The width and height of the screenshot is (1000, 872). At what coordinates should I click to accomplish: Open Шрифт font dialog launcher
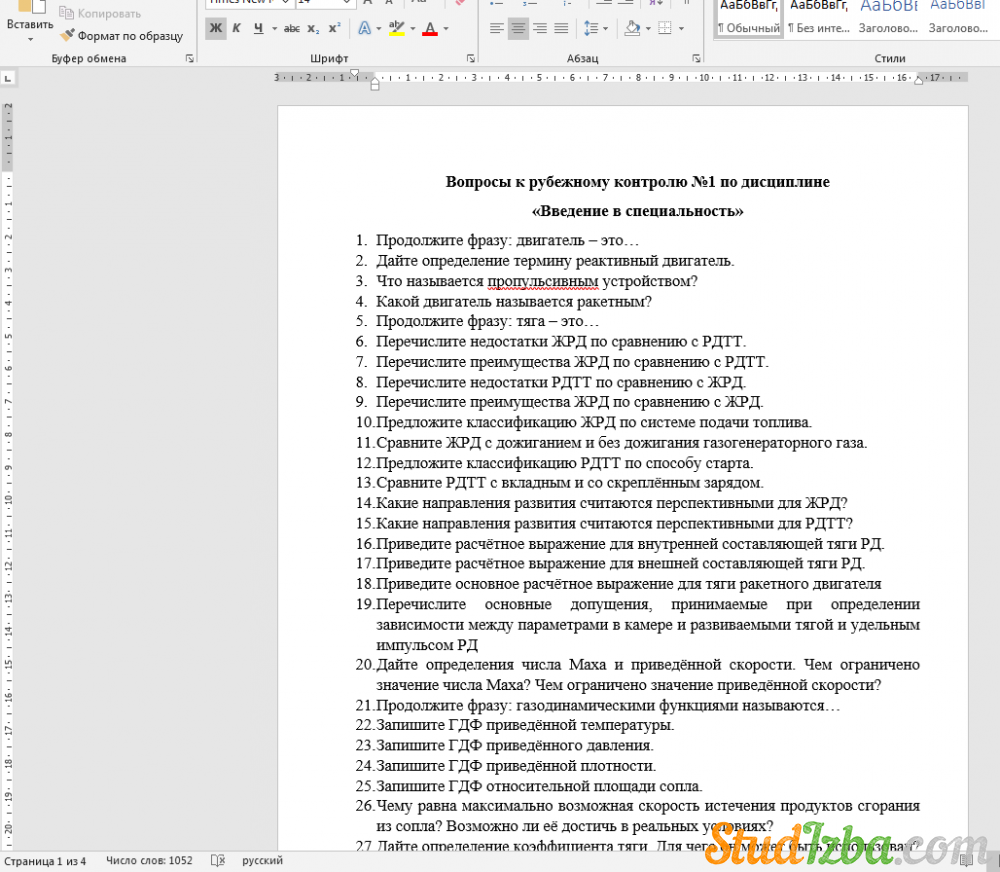click(471, 58)
